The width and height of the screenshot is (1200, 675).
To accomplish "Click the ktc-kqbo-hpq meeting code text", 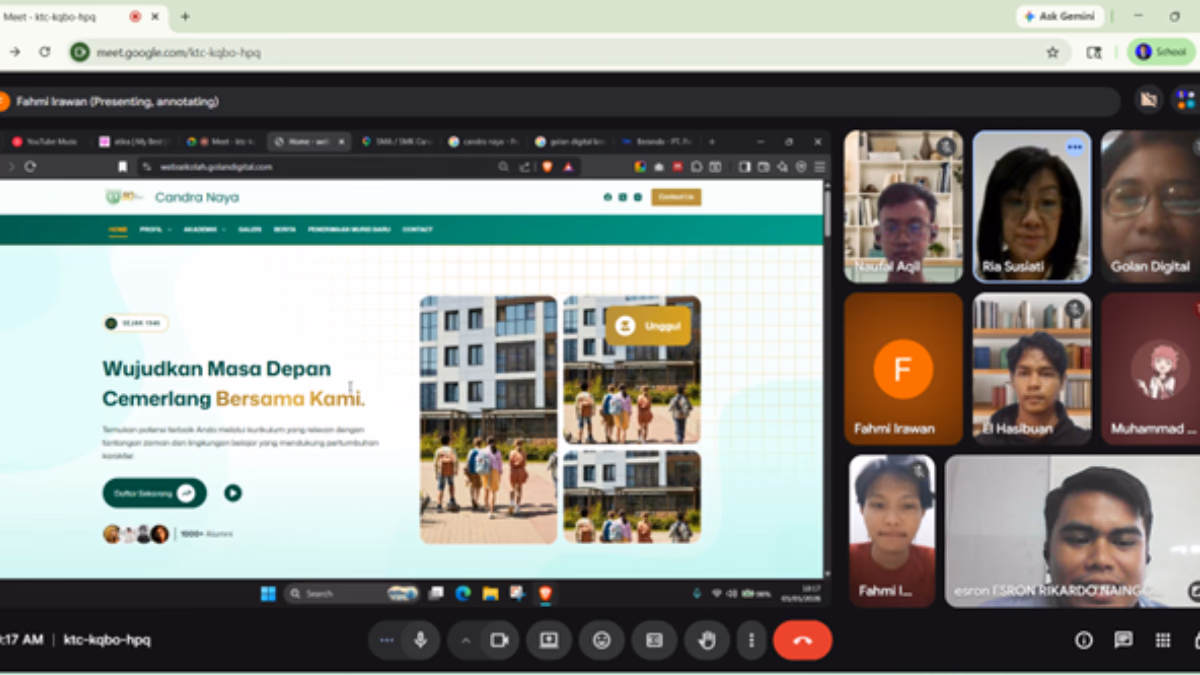I will pyautogui.click(x=107, y=640).
